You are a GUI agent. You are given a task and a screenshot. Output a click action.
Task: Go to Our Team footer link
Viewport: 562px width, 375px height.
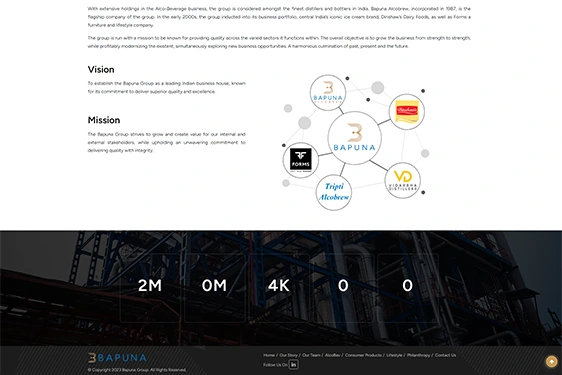[x=311, y=355]
